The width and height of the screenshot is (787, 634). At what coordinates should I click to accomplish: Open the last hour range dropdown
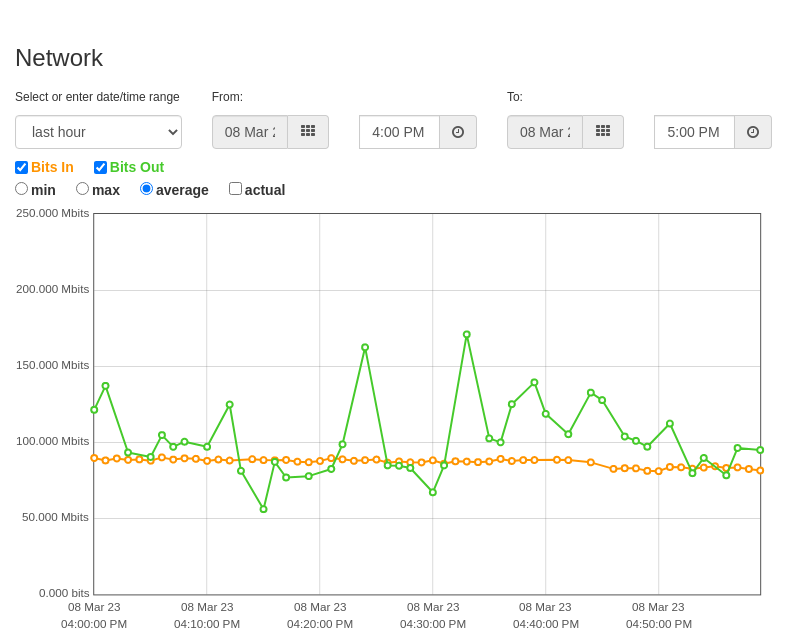(98, 132)
